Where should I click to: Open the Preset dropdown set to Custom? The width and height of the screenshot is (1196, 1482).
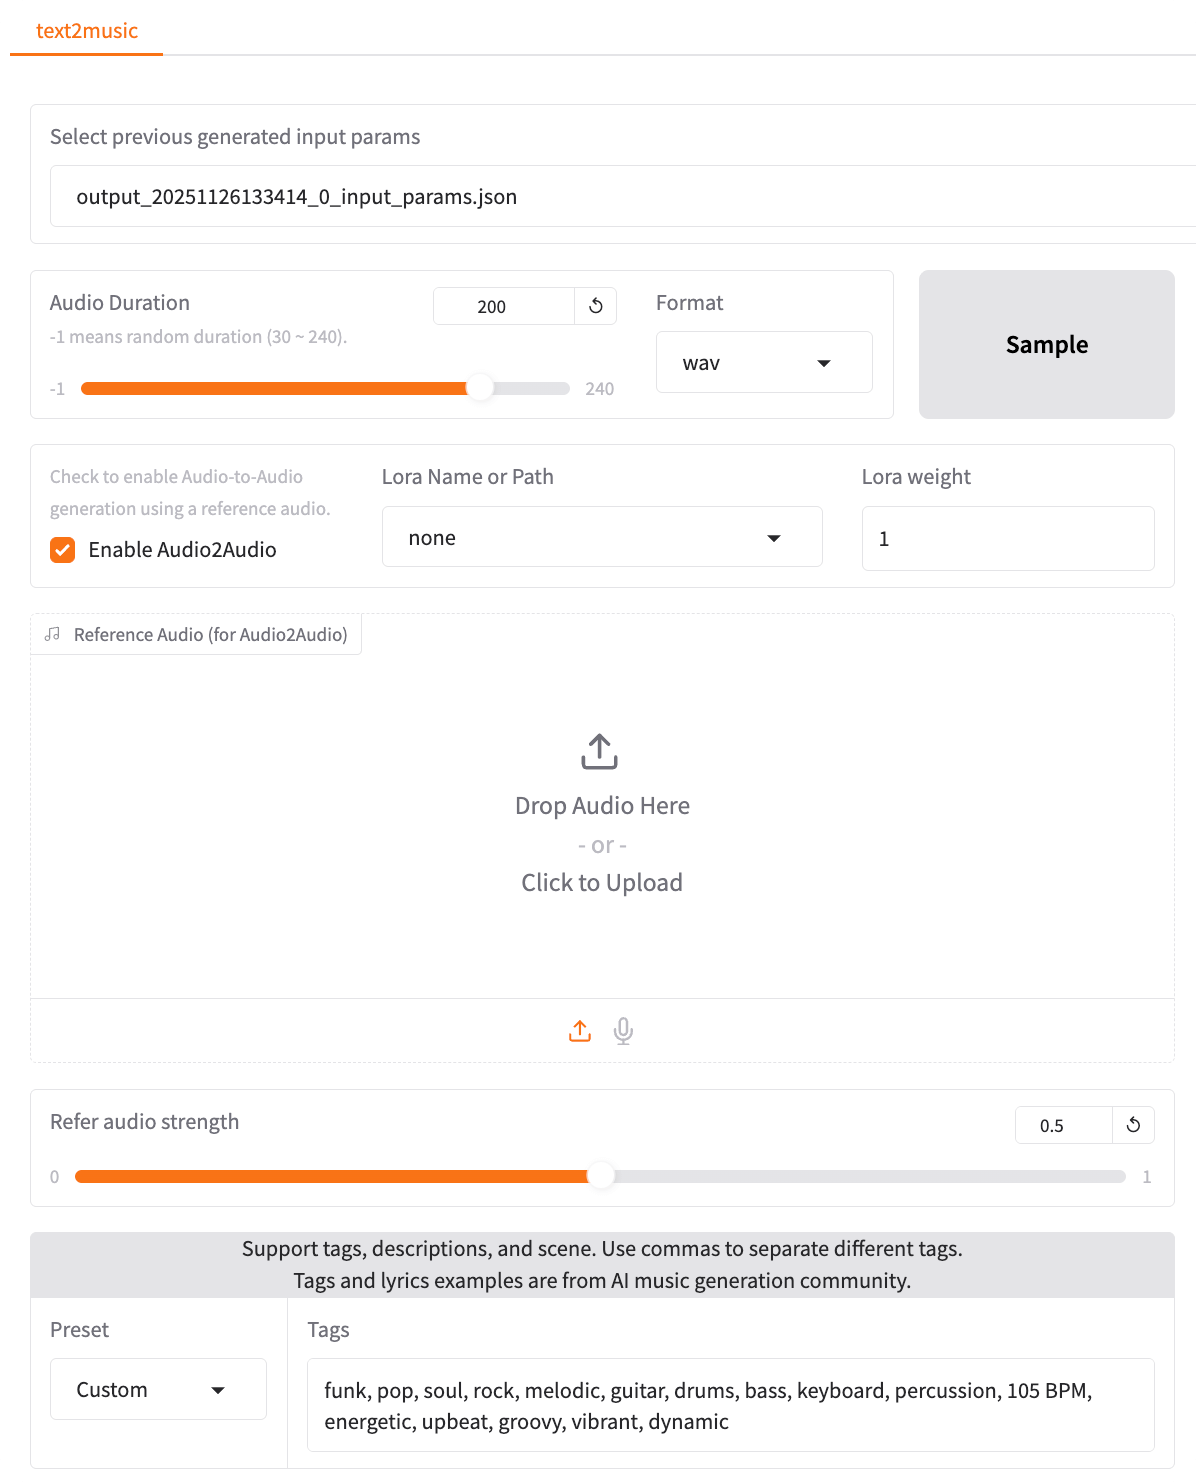158,1389
